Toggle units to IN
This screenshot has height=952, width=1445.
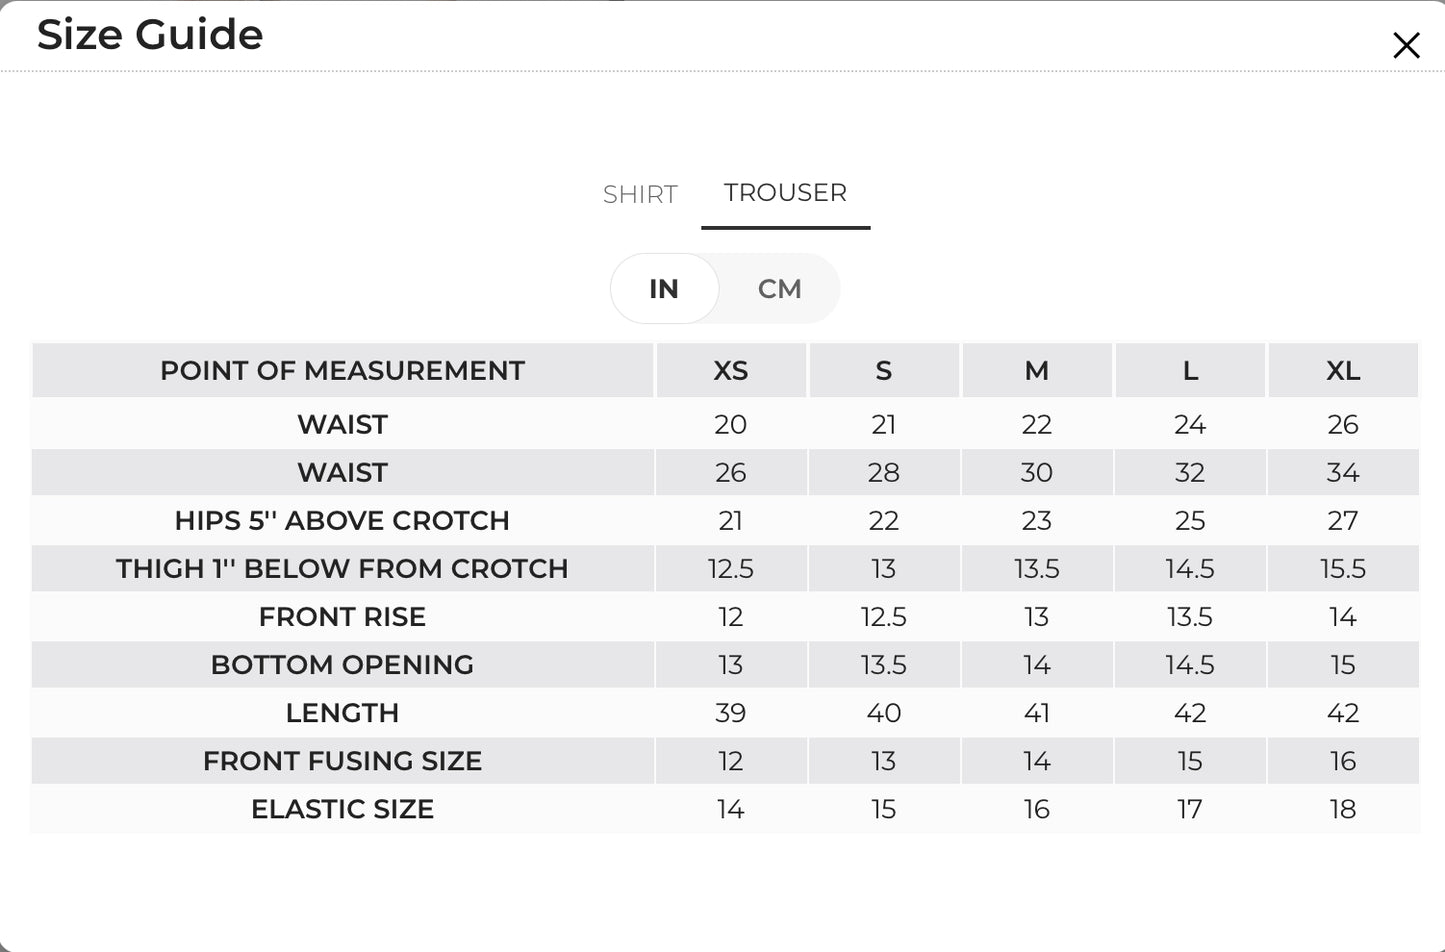[x=664, y=289]
